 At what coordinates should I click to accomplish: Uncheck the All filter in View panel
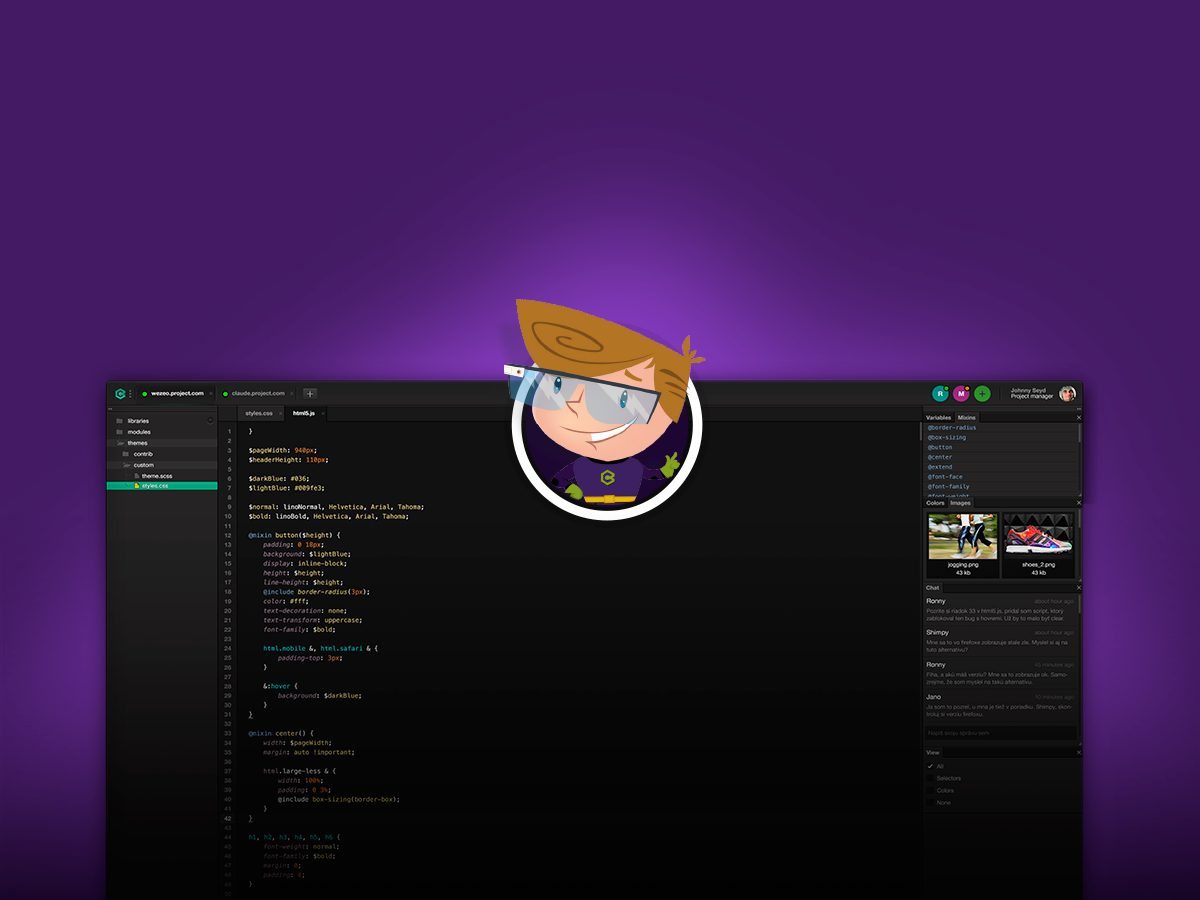click(930, 766)
